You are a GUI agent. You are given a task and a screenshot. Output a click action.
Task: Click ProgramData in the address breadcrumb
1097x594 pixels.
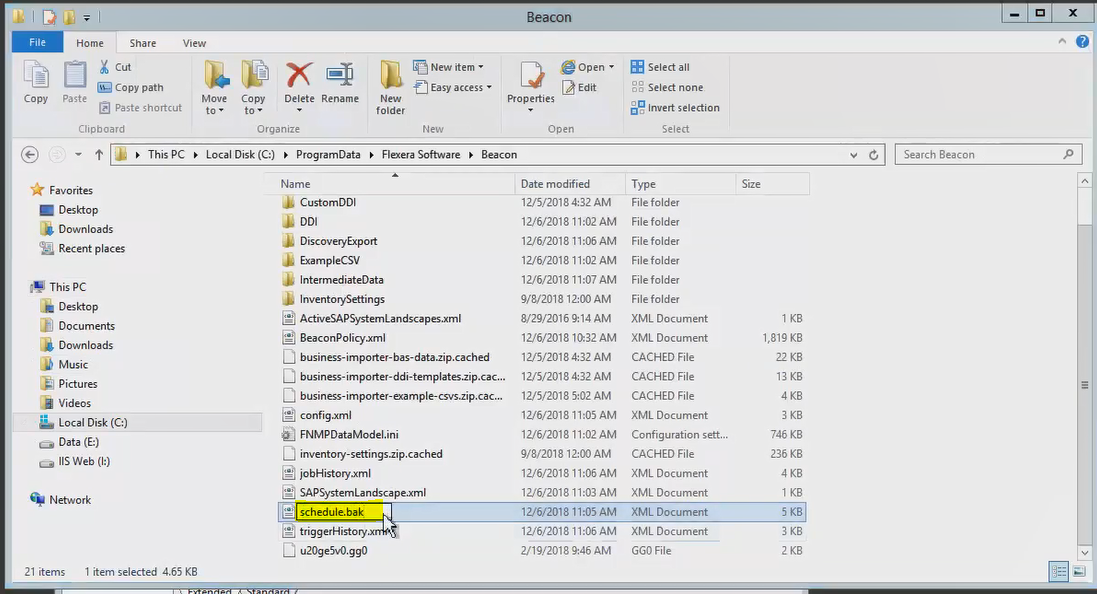pos(328,155)
